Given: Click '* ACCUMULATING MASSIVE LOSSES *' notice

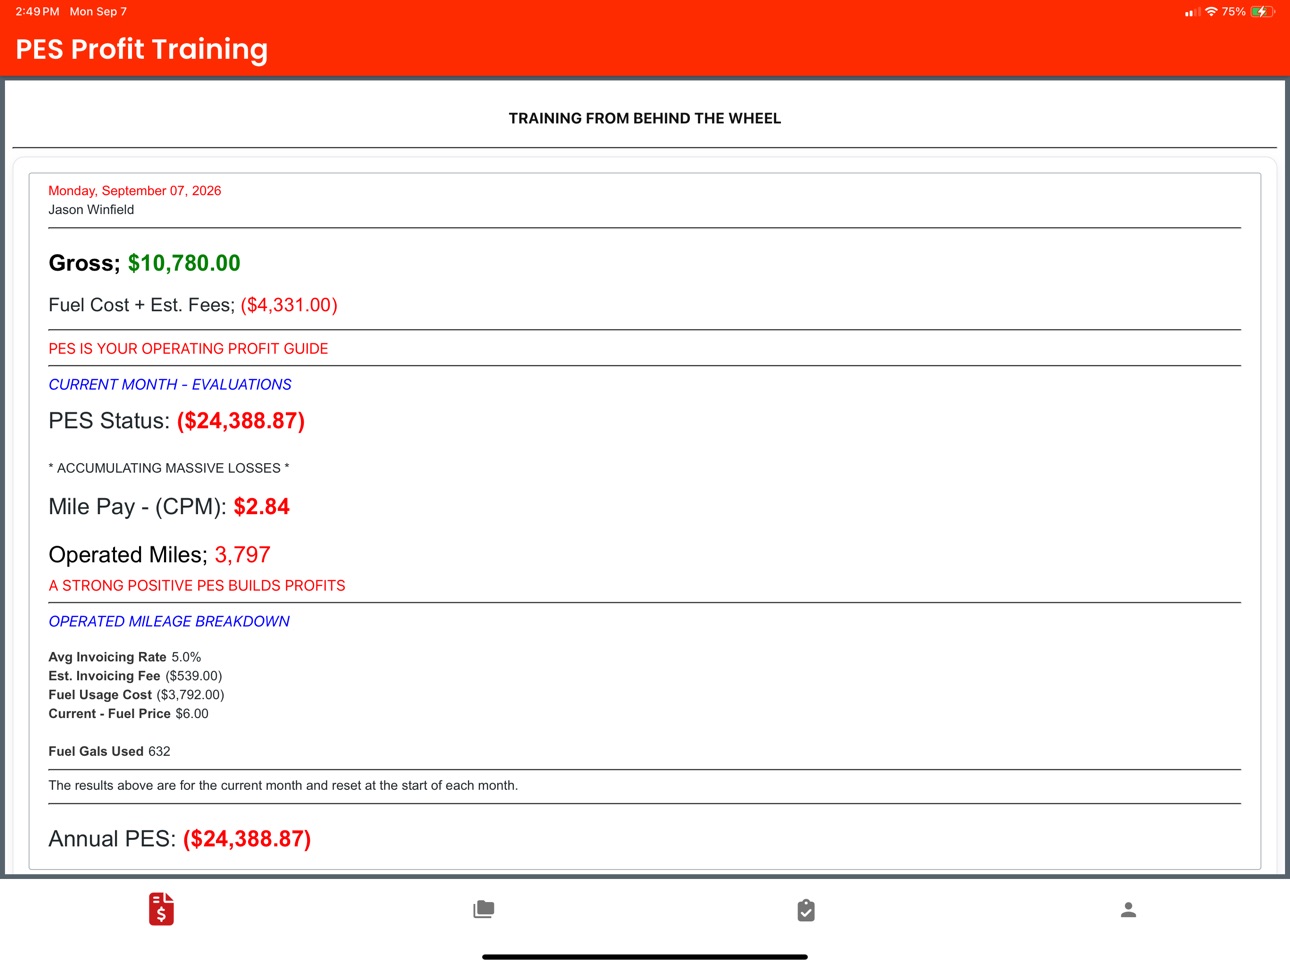Looking at the screenshot, I should coord(169,468).
